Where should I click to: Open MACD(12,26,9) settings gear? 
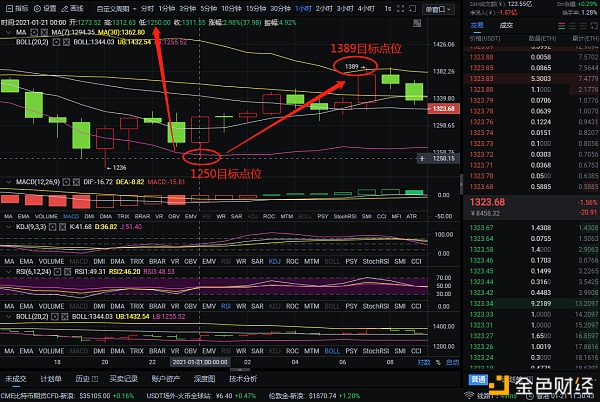[x=66, y=182]
